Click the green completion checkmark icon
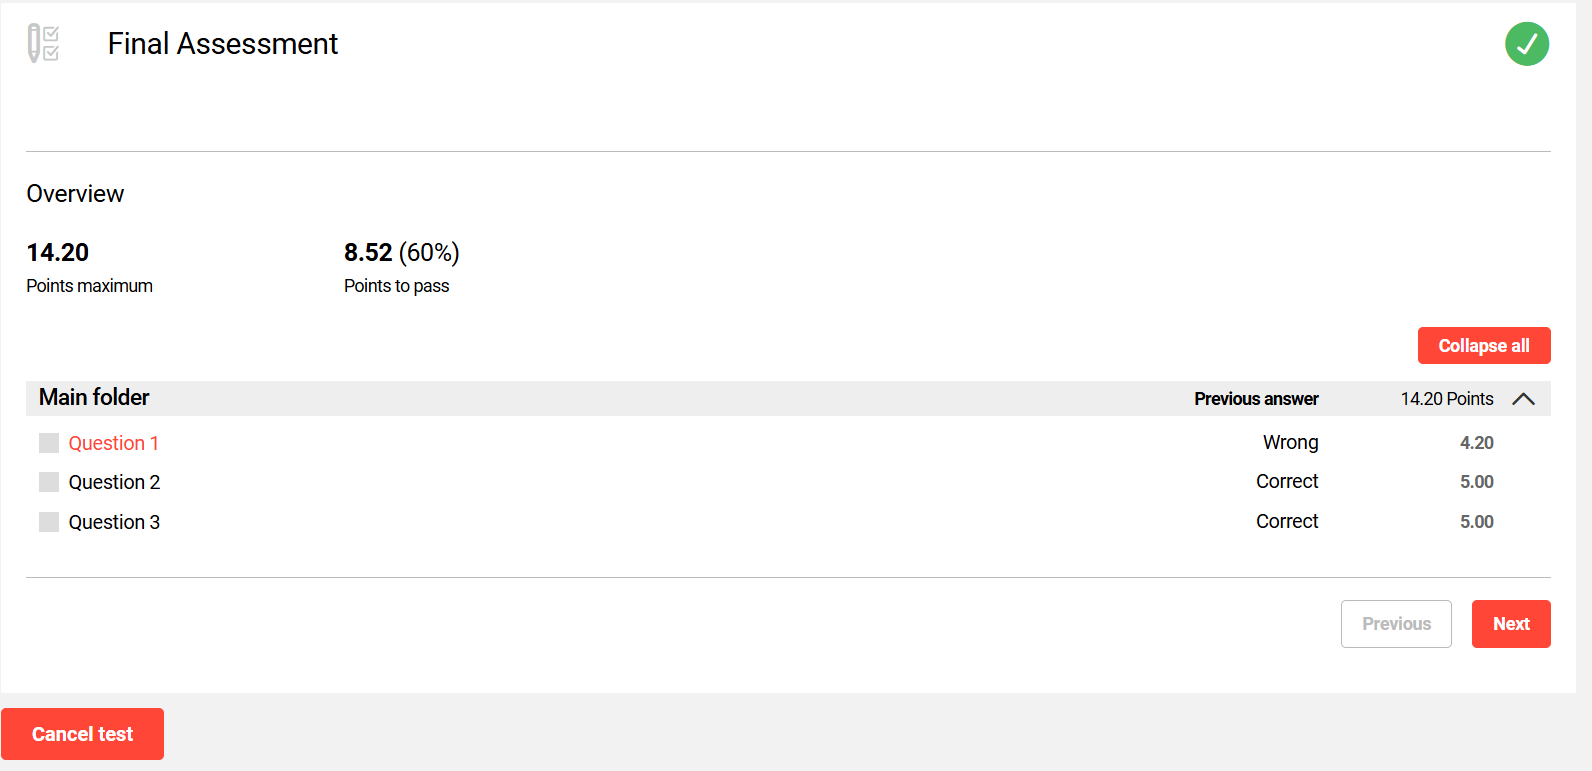Image resolution: width=1592 pixels, height=771 pixels. pos(1526,44)
